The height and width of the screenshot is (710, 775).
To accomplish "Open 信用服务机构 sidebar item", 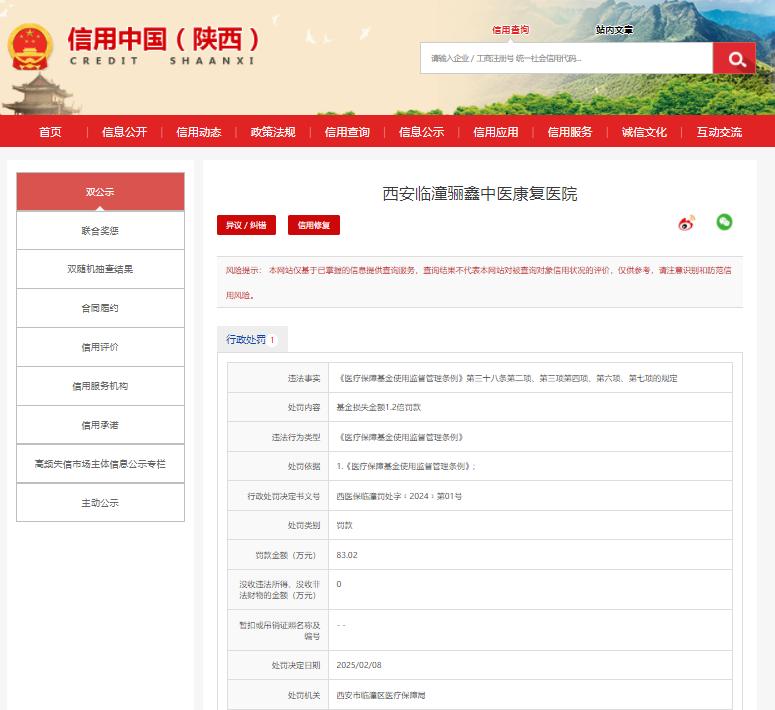I will click(100, 386).
